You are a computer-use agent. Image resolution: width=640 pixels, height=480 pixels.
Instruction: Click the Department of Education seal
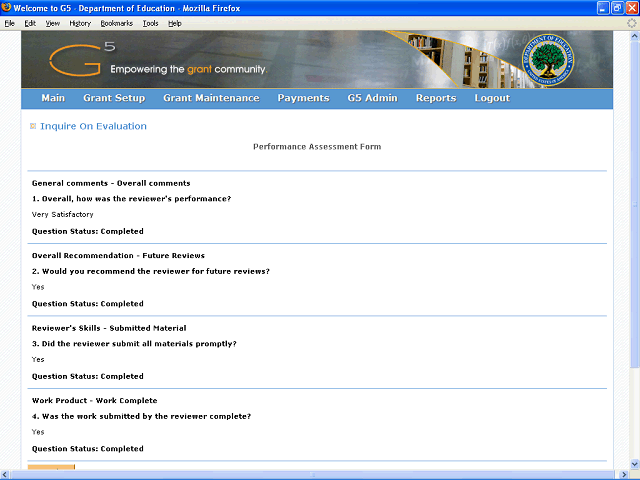[548, 60]
